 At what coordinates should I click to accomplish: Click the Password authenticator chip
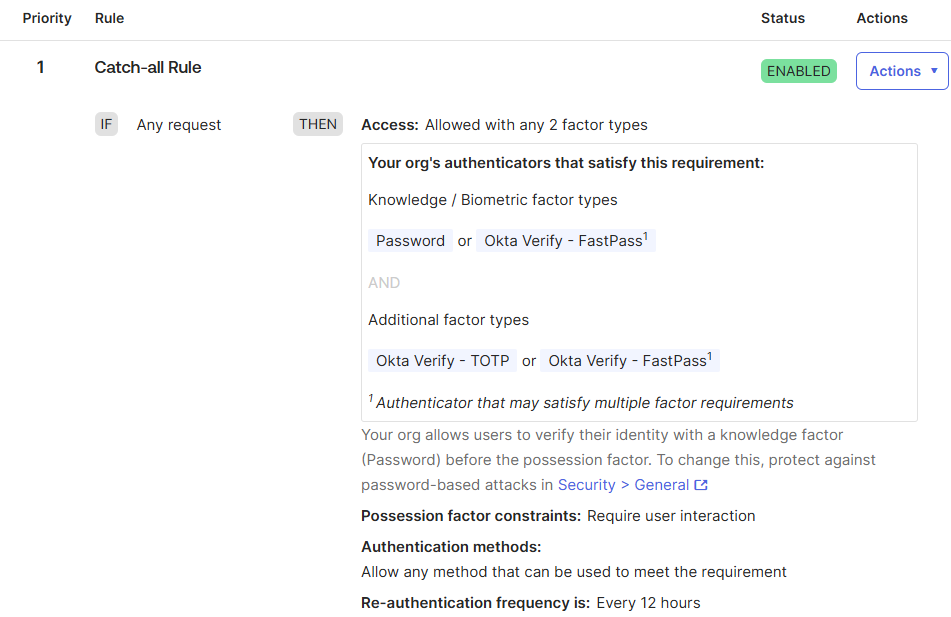tap(411, 241)
